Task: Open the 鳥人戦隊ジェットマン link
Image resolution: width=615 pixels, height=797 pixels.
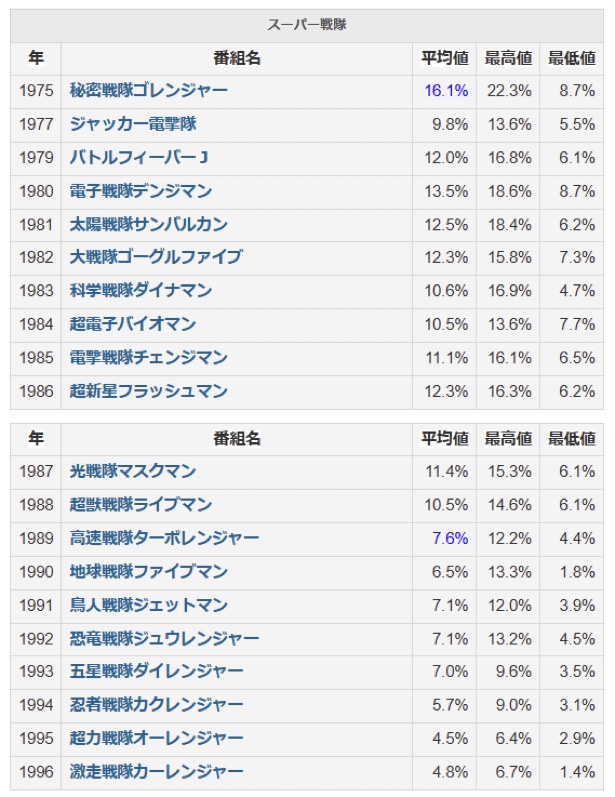Action: pos(148,605)
